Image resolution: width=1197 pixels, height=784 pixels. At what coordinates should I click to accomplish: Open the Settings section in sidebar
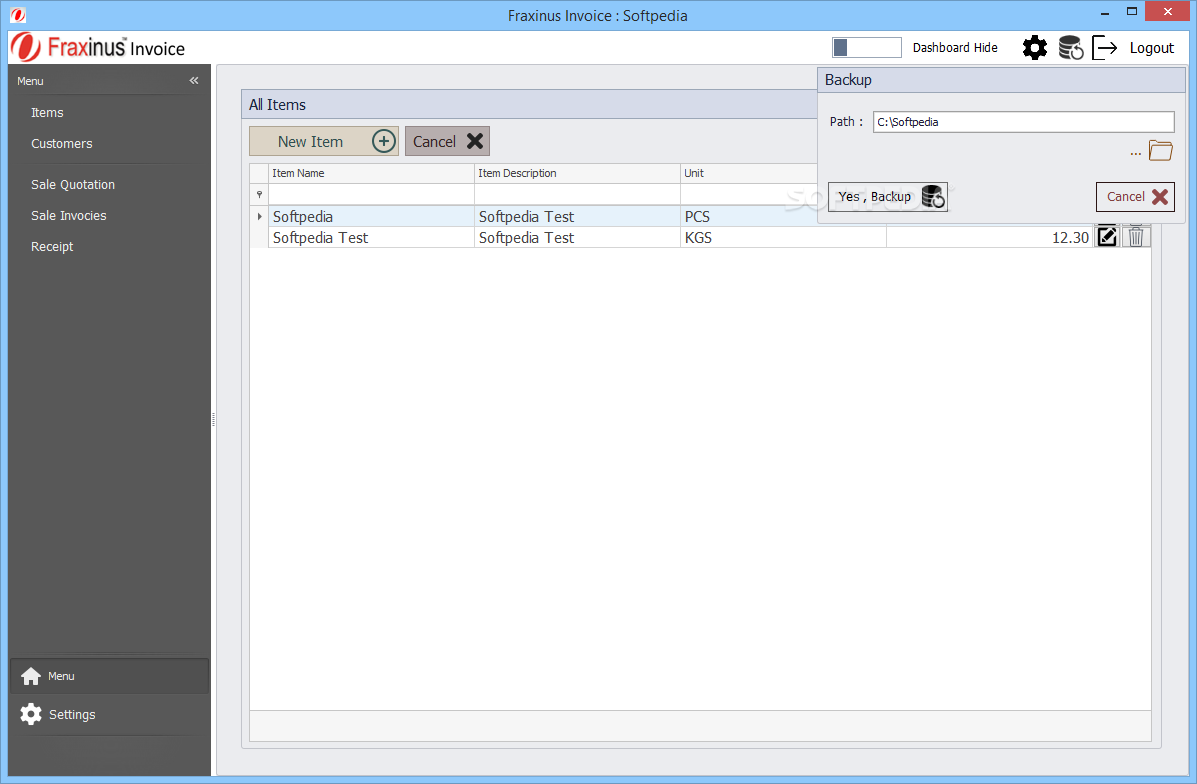coord(109,715)
